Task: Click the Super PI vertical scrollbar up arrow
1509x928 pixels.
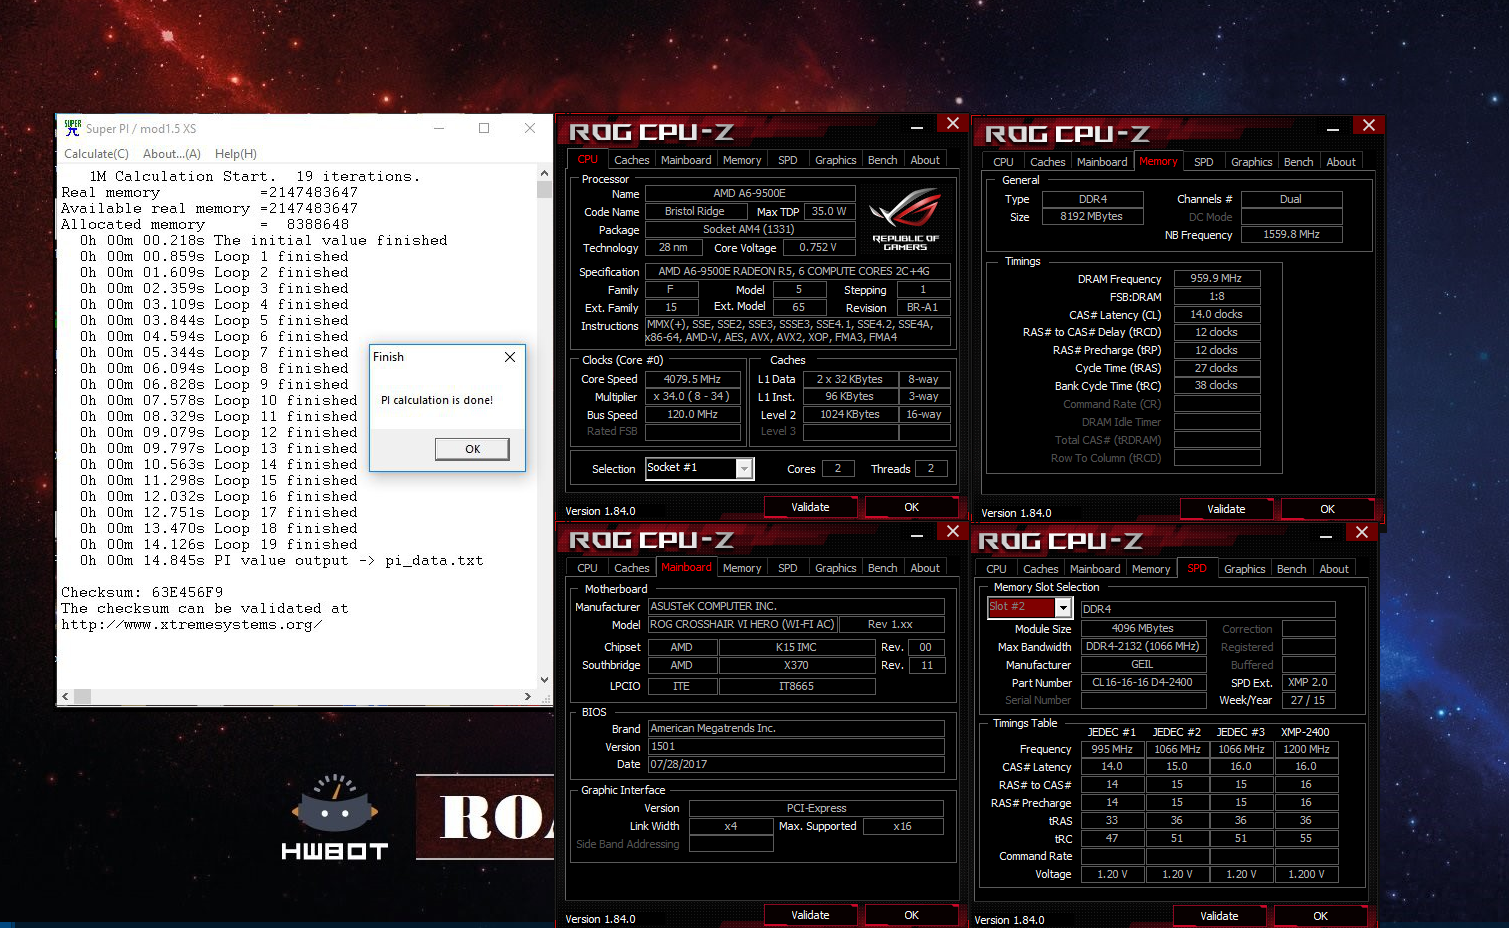Action: pos(544,173)
